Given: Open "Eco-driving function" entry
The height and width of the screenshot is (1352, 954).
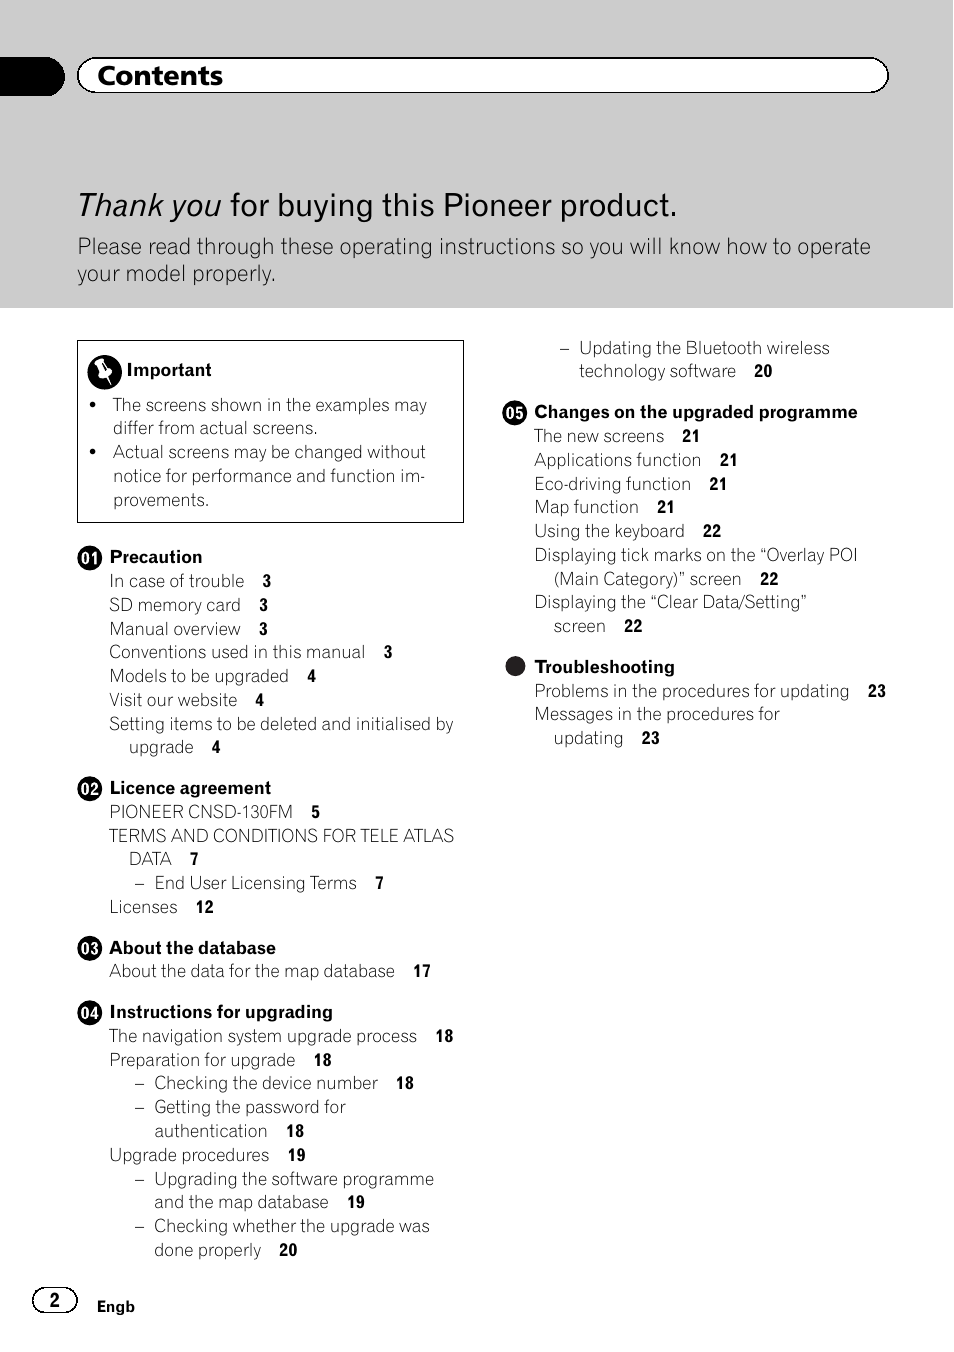Looking at the screenshot, I should [x=613, y=484].
